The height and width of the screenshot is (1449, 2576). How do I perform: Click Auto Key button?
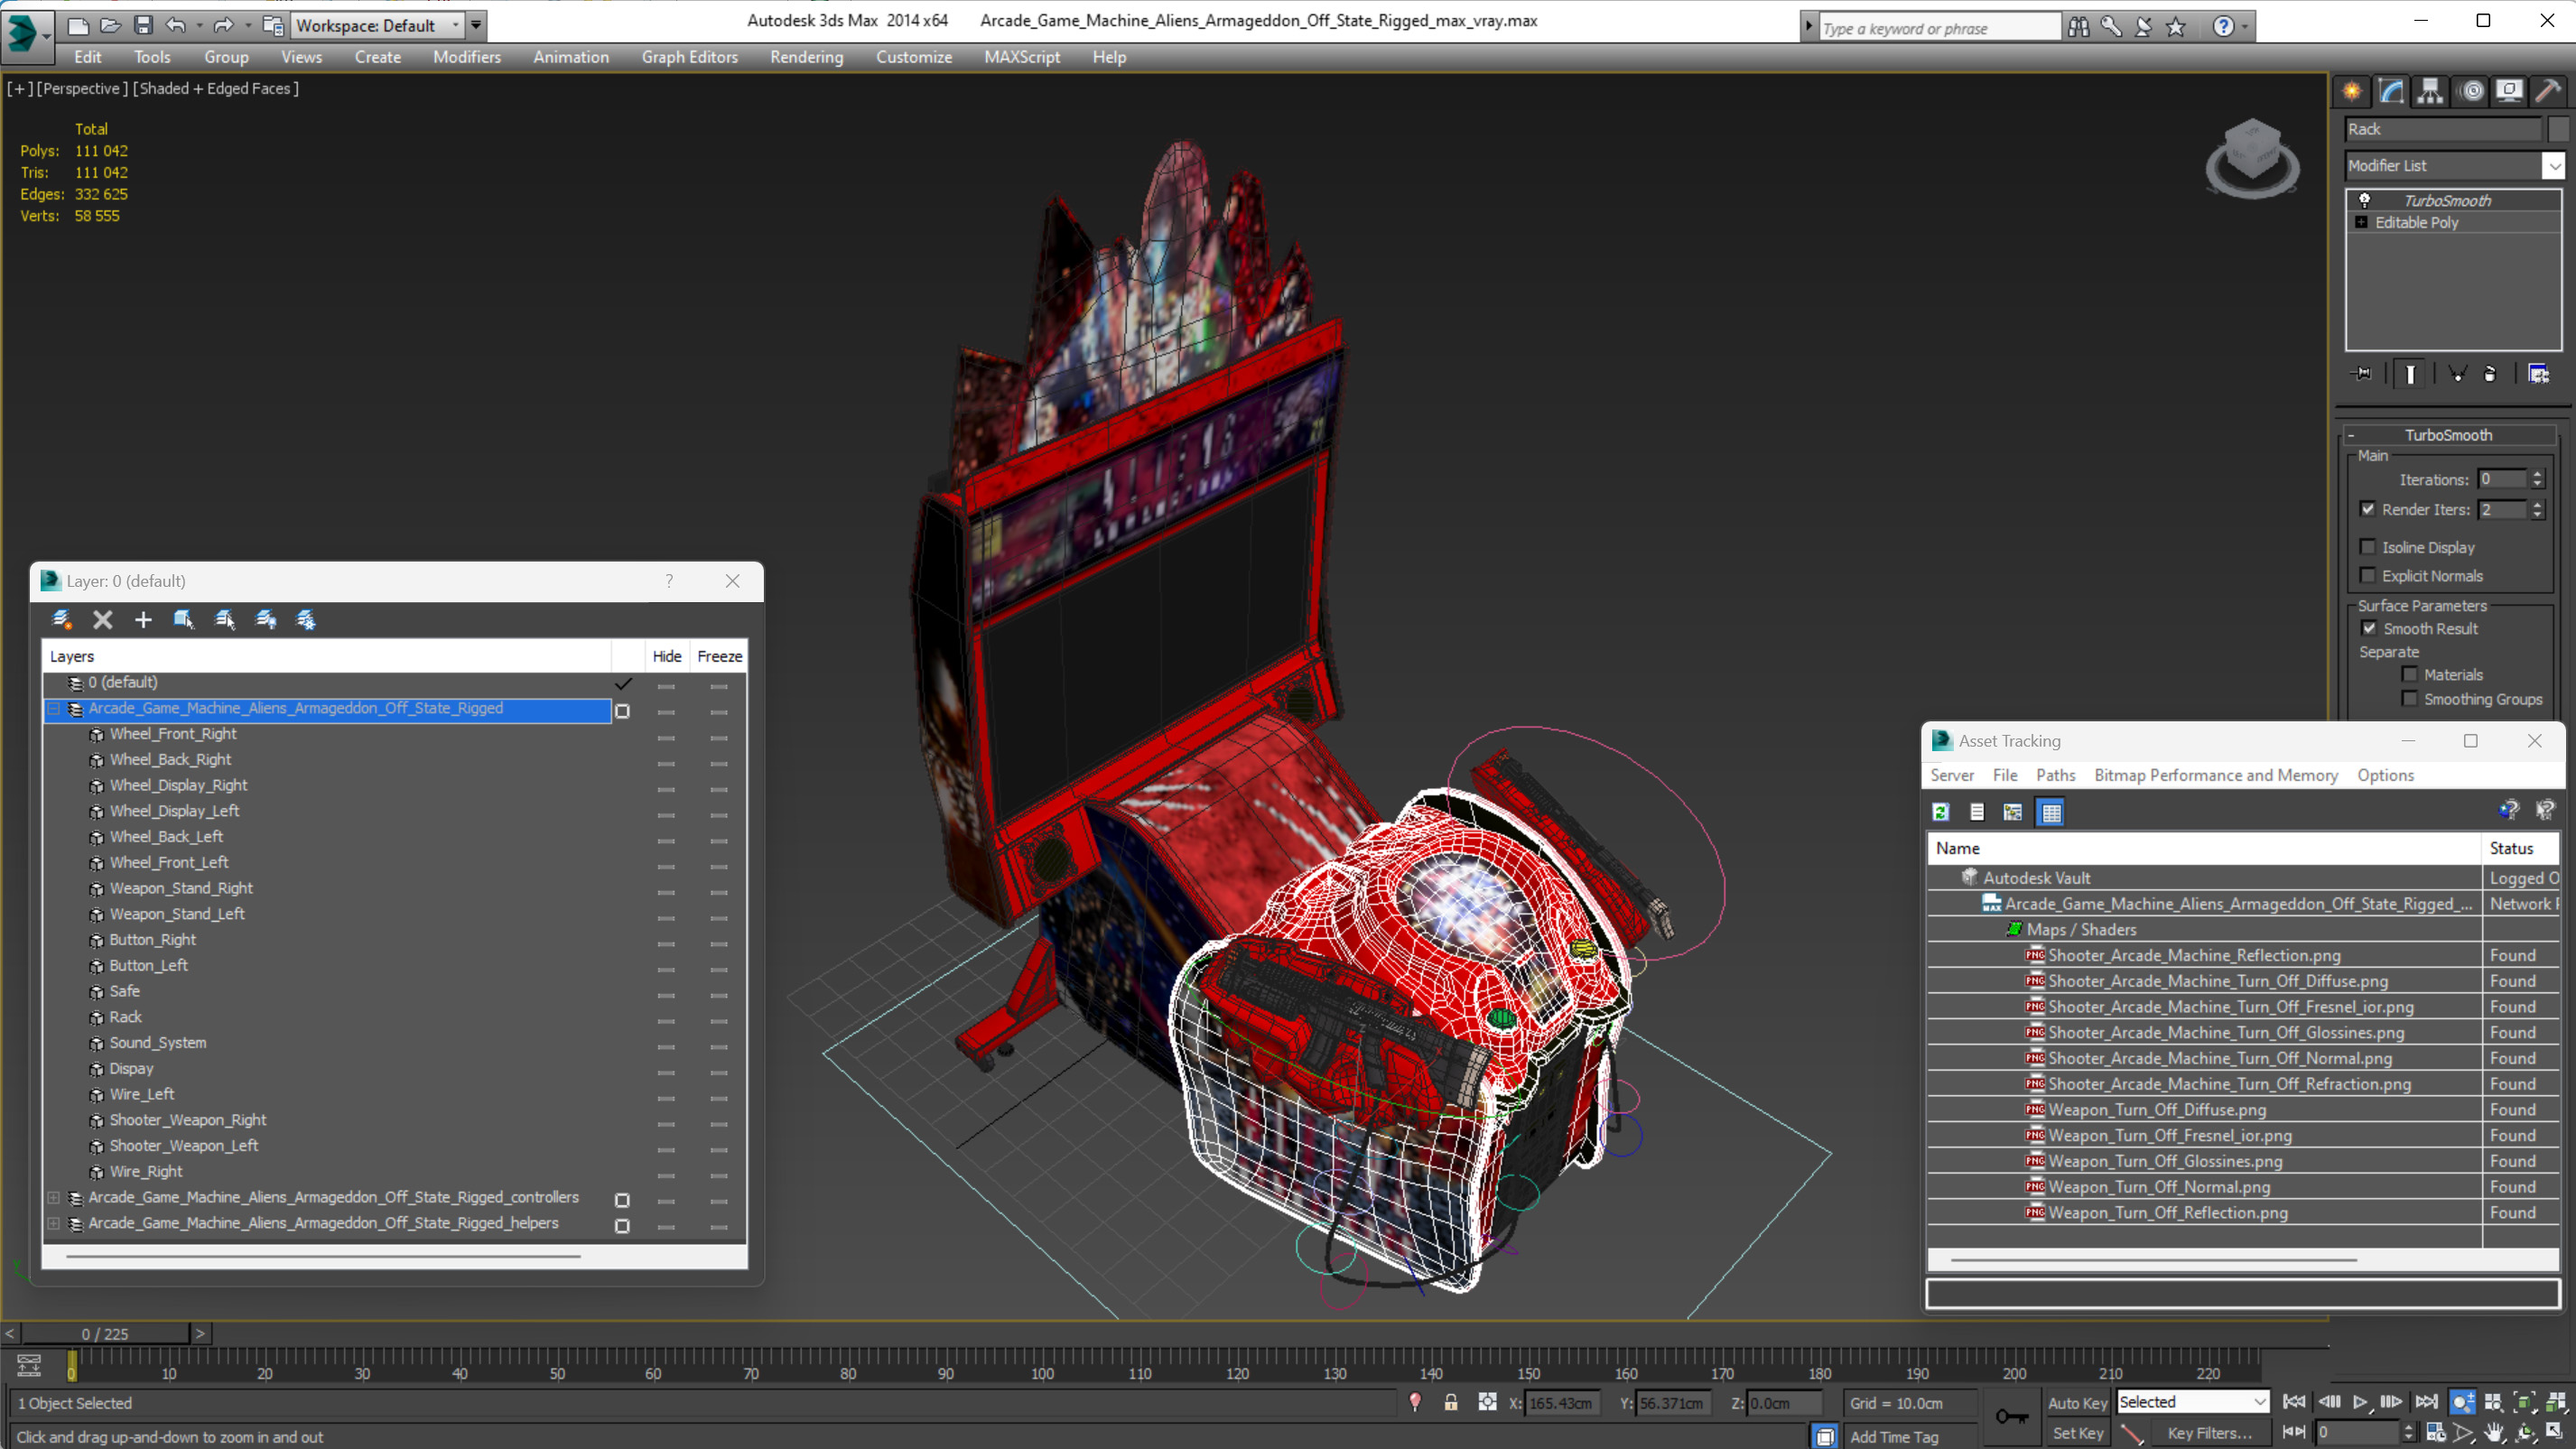(2077, 1403)
